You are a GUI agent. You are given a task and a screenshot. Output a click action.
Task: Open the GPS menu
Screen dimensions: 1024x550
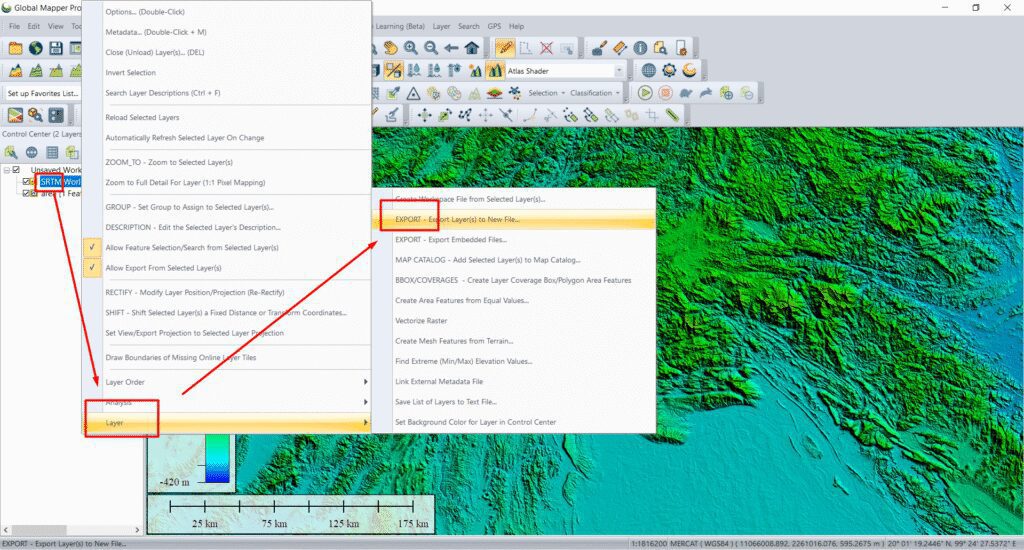[x=494, y=26]
